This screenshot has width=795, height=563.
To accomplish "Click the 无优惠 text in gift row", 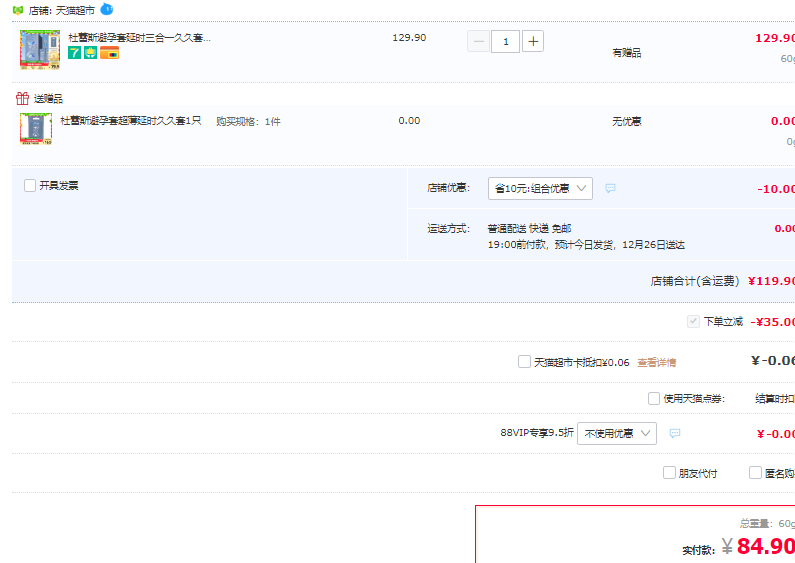I will 627,121.
